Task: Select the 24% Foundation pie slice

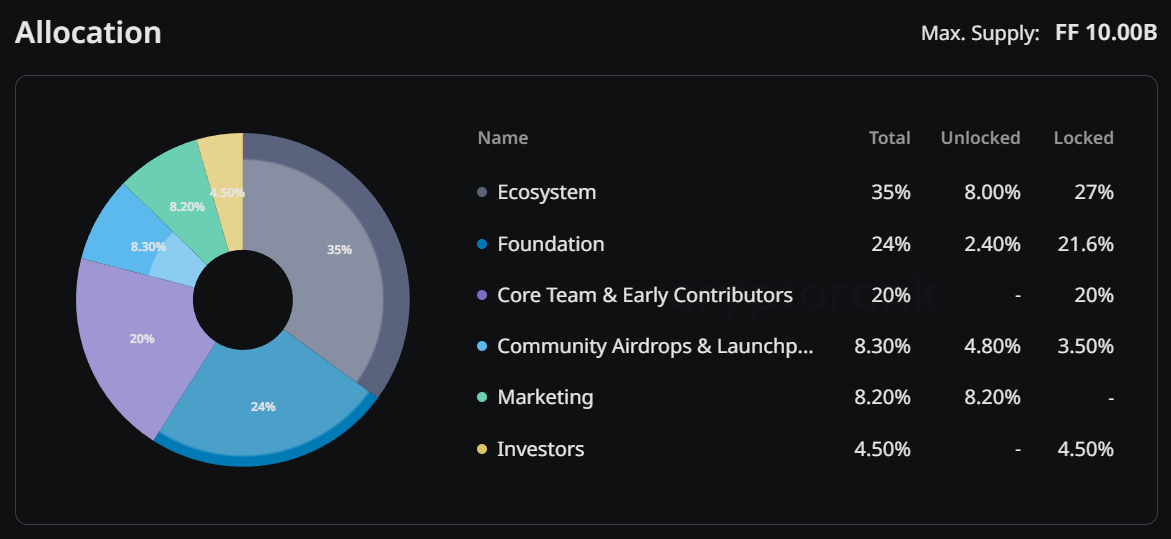Action: point(263,407)
